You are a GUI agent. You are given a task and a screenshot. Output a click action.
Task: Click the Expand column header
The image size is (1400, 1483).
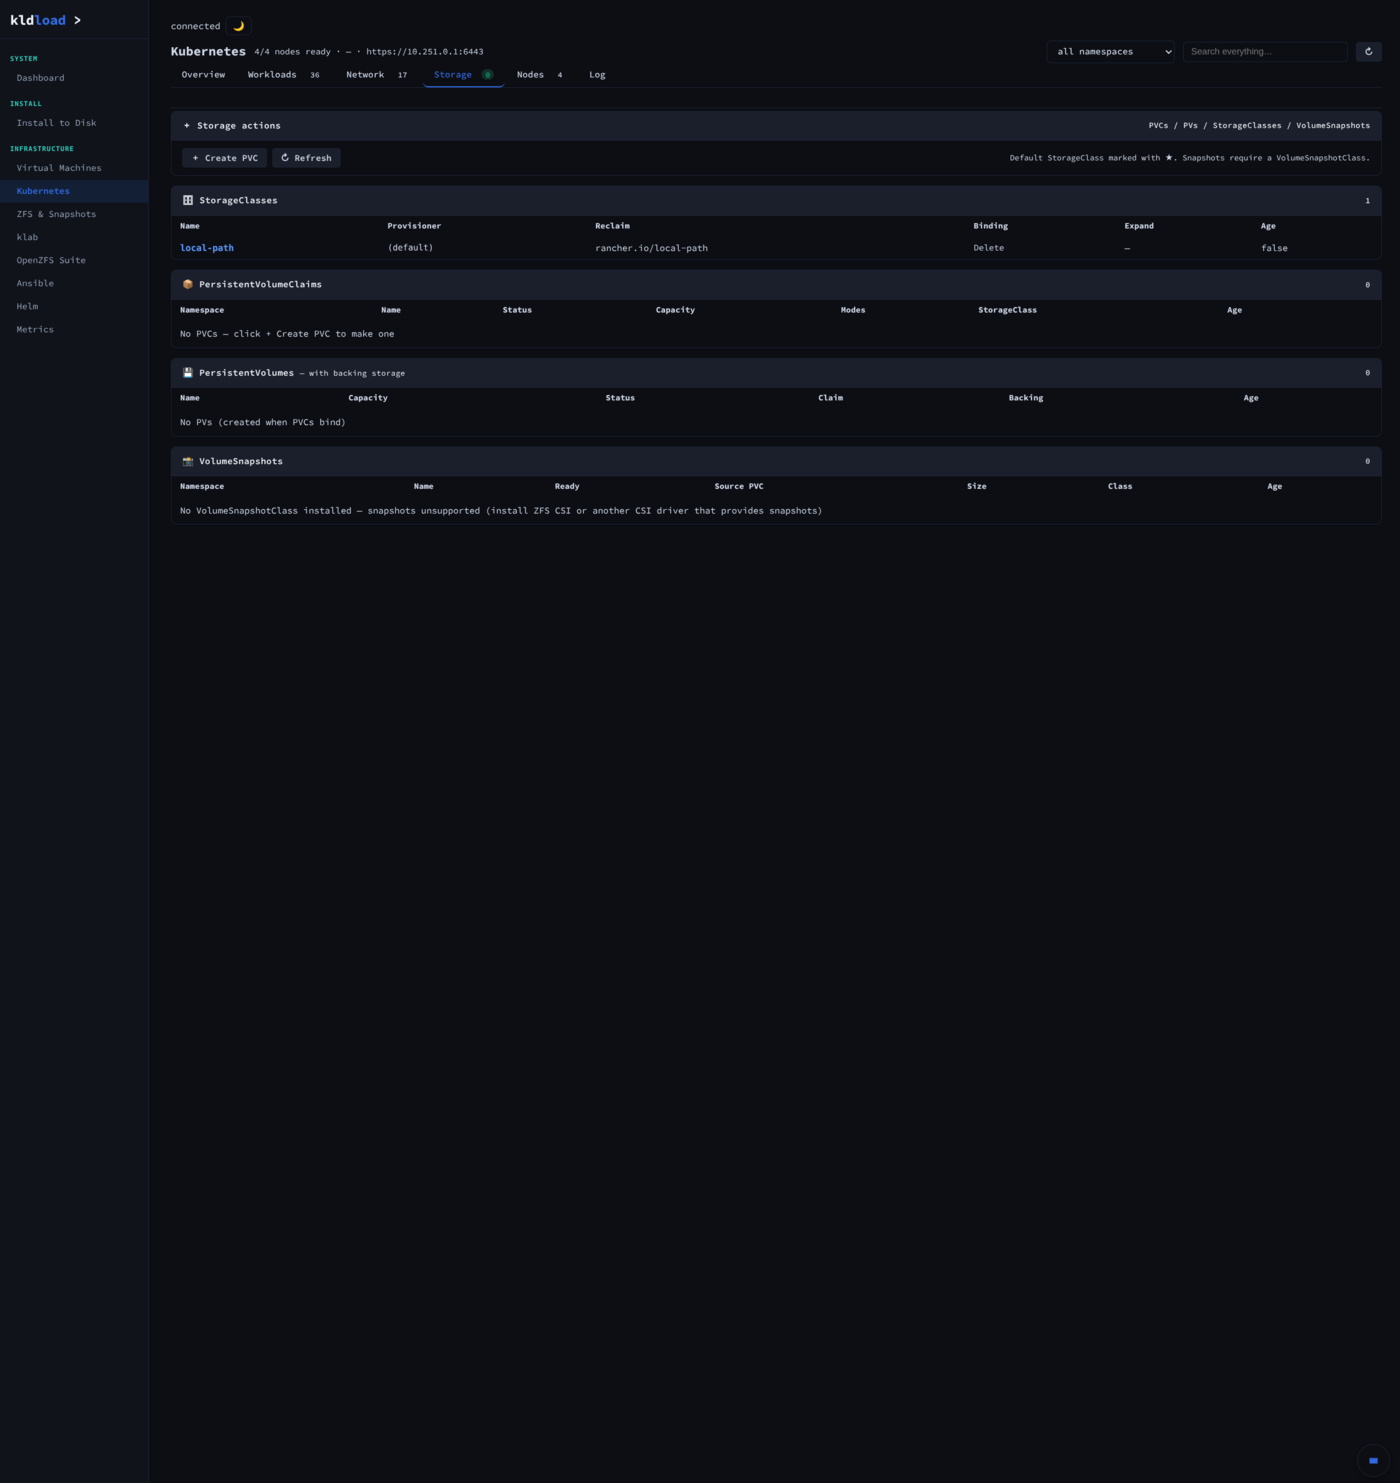[1139, 226]
